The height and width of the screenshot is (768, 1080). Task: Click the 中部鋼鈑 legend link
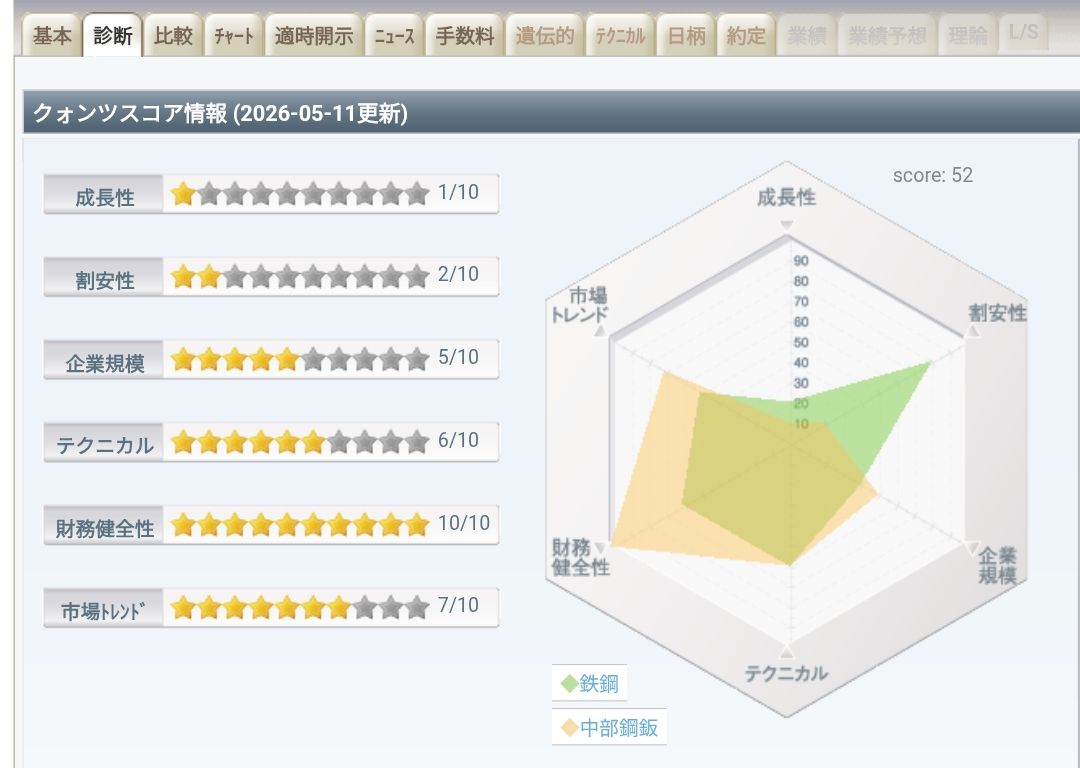coord(619,727)
